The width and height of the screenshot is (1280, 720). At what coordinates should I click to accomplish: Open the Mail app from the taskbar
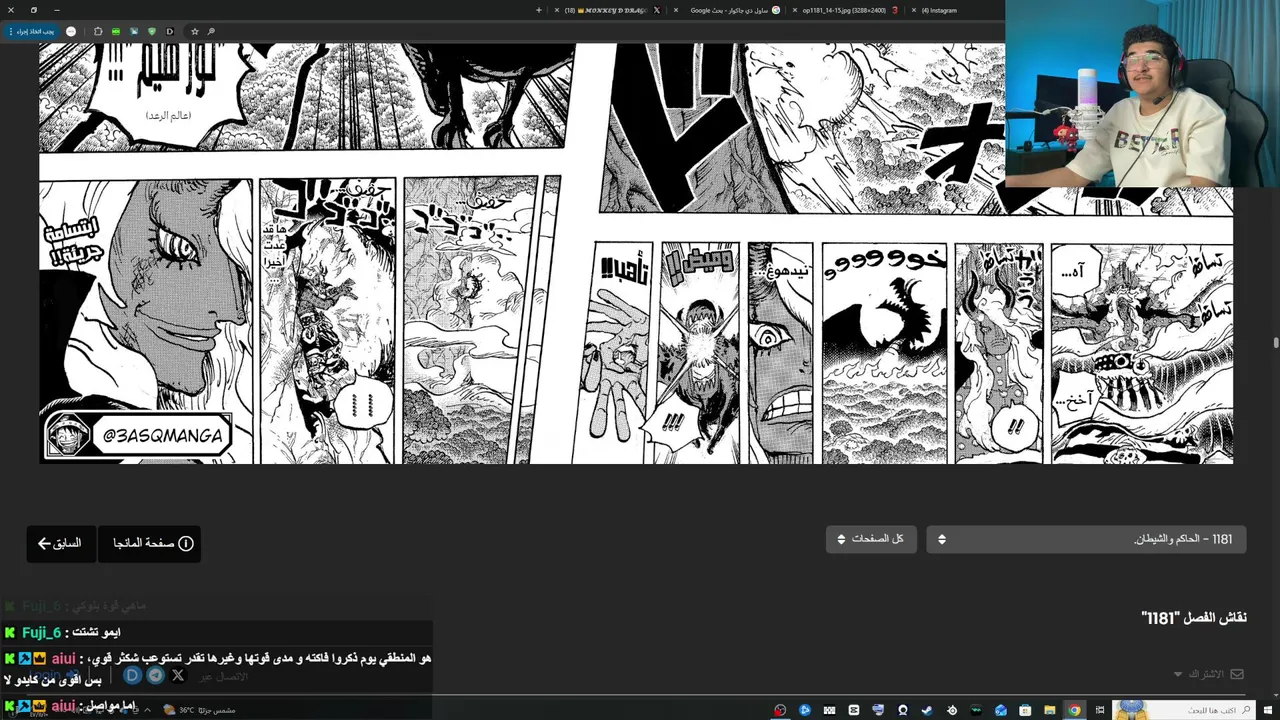[x=1000, y=710]
